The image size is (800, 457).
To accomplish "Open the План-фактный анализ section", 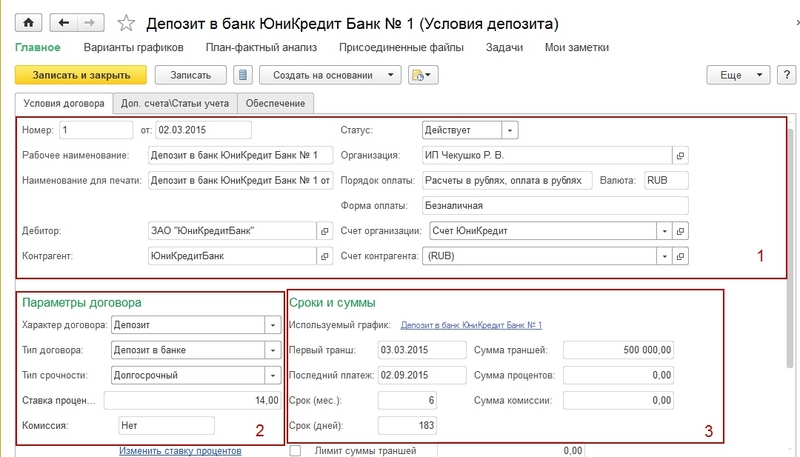I will pos(261,47).
